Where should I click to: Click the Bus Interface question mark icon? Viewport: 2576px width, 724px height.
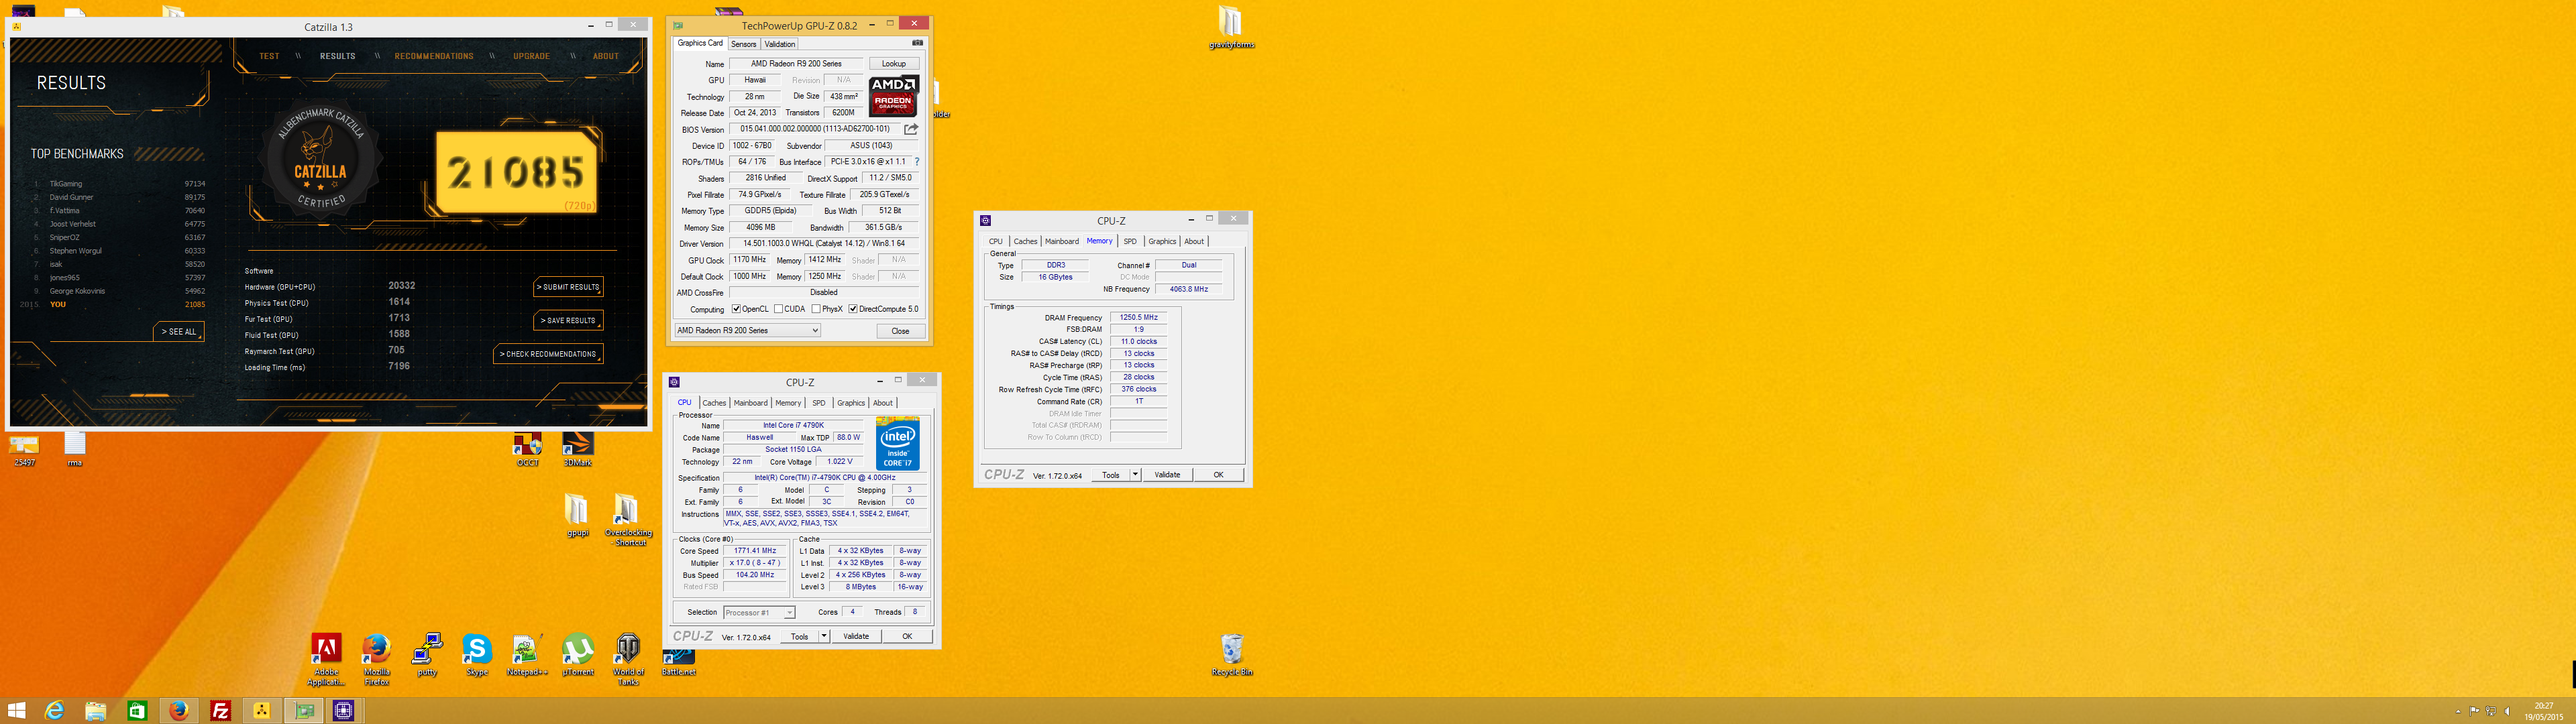(916, 162)
